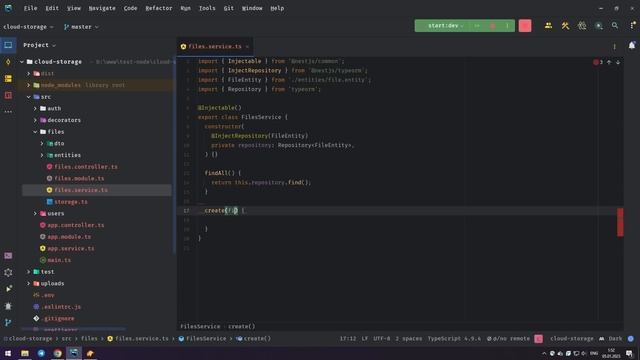Image resolution: width=640 pixels, height=360 pixels.
Task: Click the blue circle status bar icon
Action: coord(631,338)
